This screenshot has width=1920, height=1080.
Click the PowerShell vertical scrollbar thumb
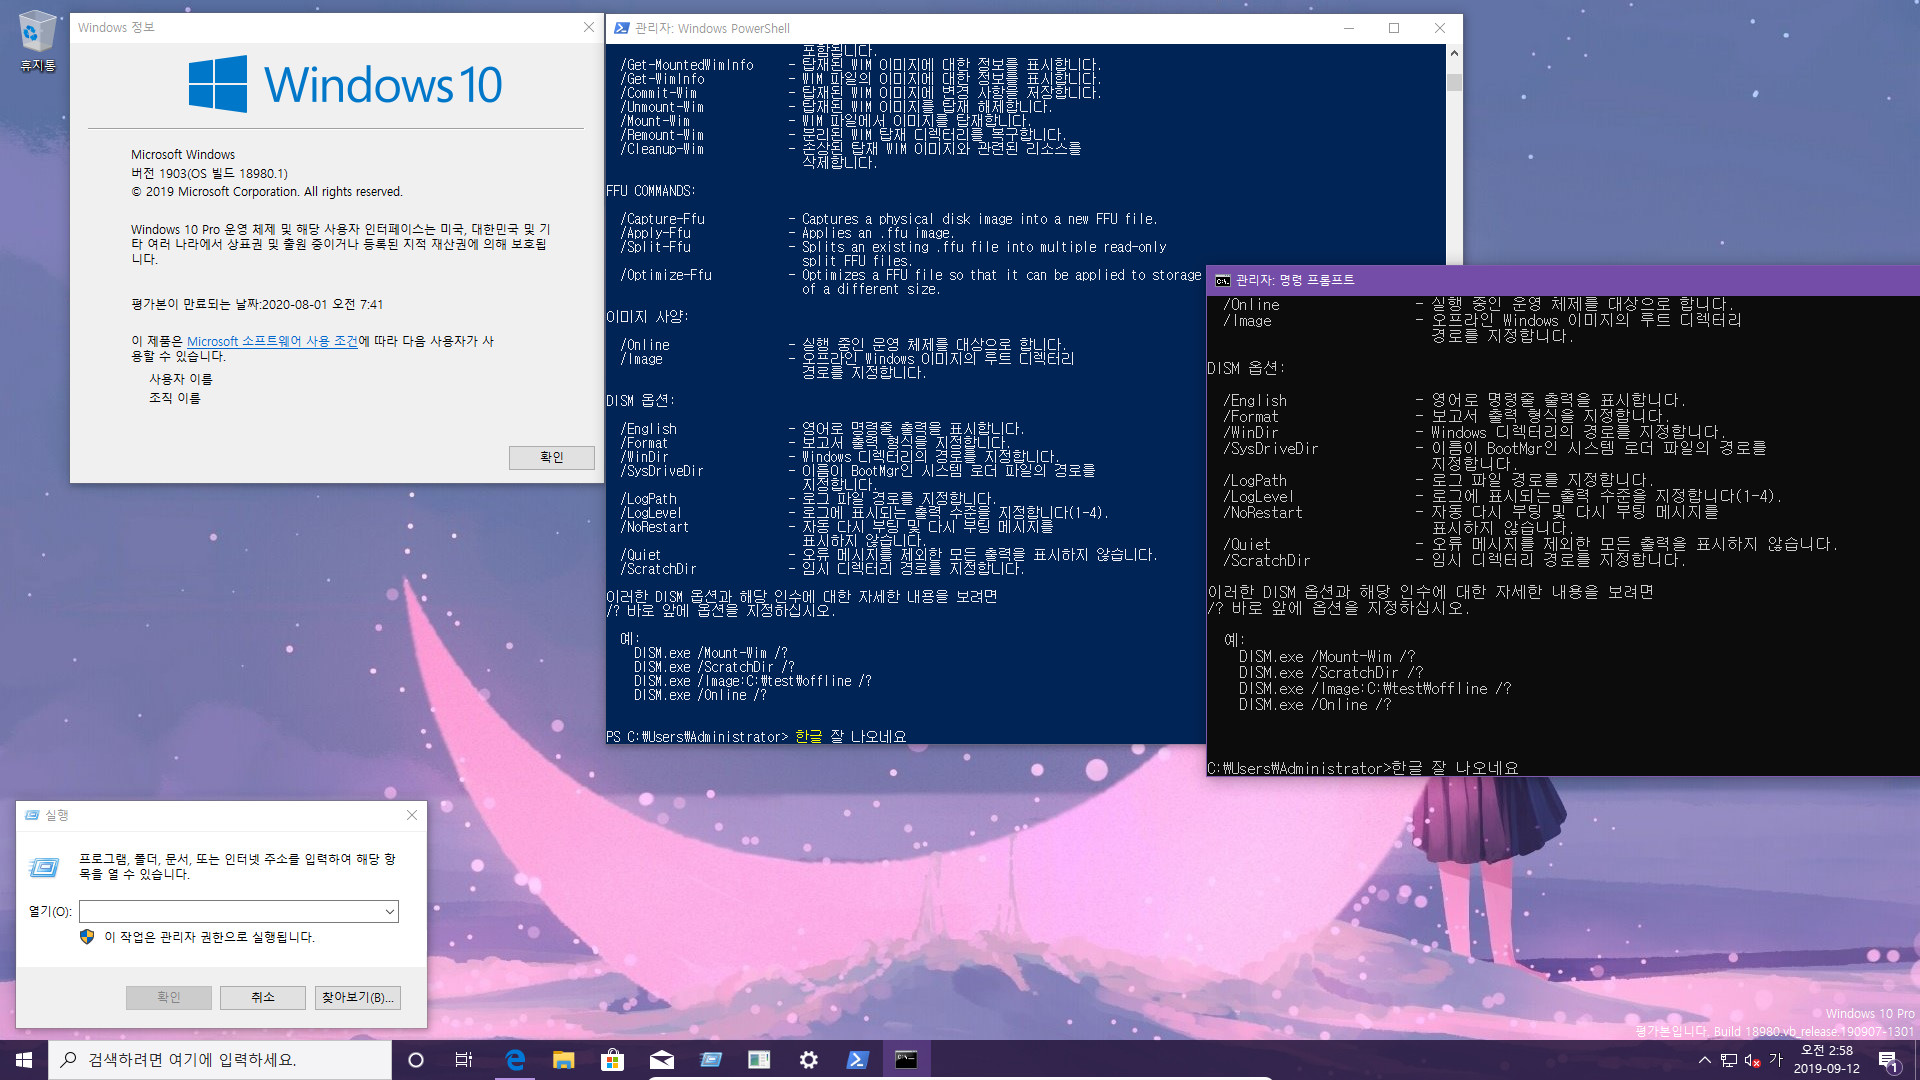tap(1454, 82)
